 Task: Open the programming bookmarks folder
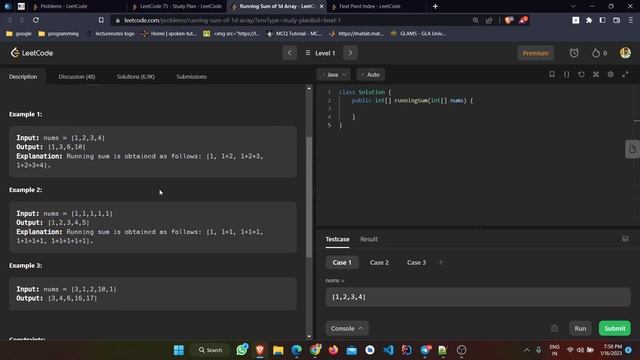click(x=58, y=33)
